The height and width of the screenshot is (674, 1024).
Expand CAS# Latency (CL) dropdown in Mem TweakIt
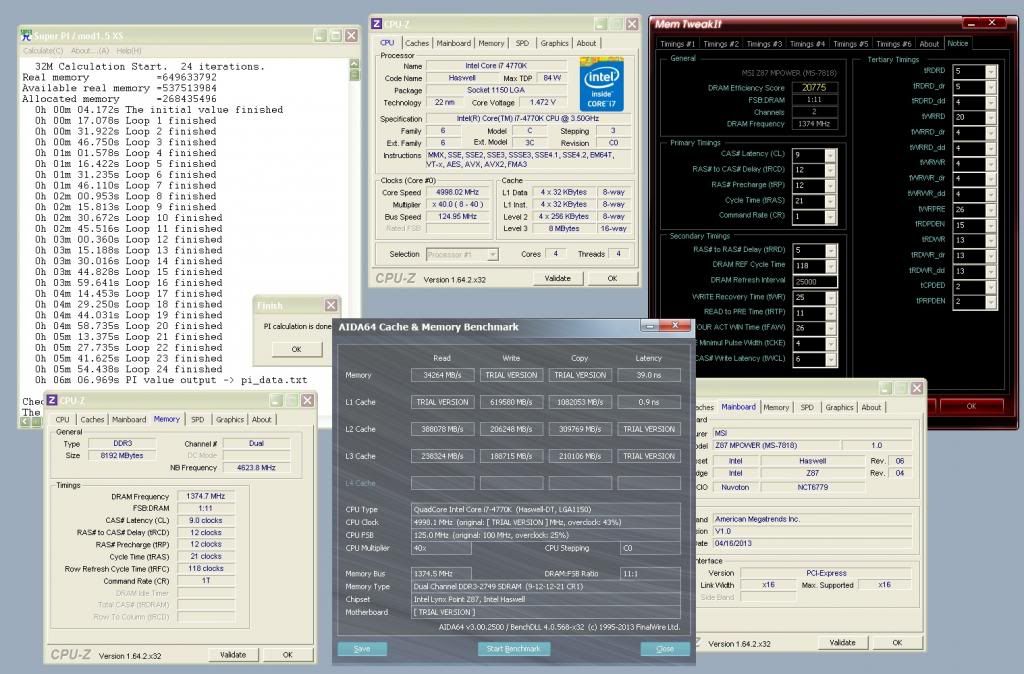tap(830, 155)
